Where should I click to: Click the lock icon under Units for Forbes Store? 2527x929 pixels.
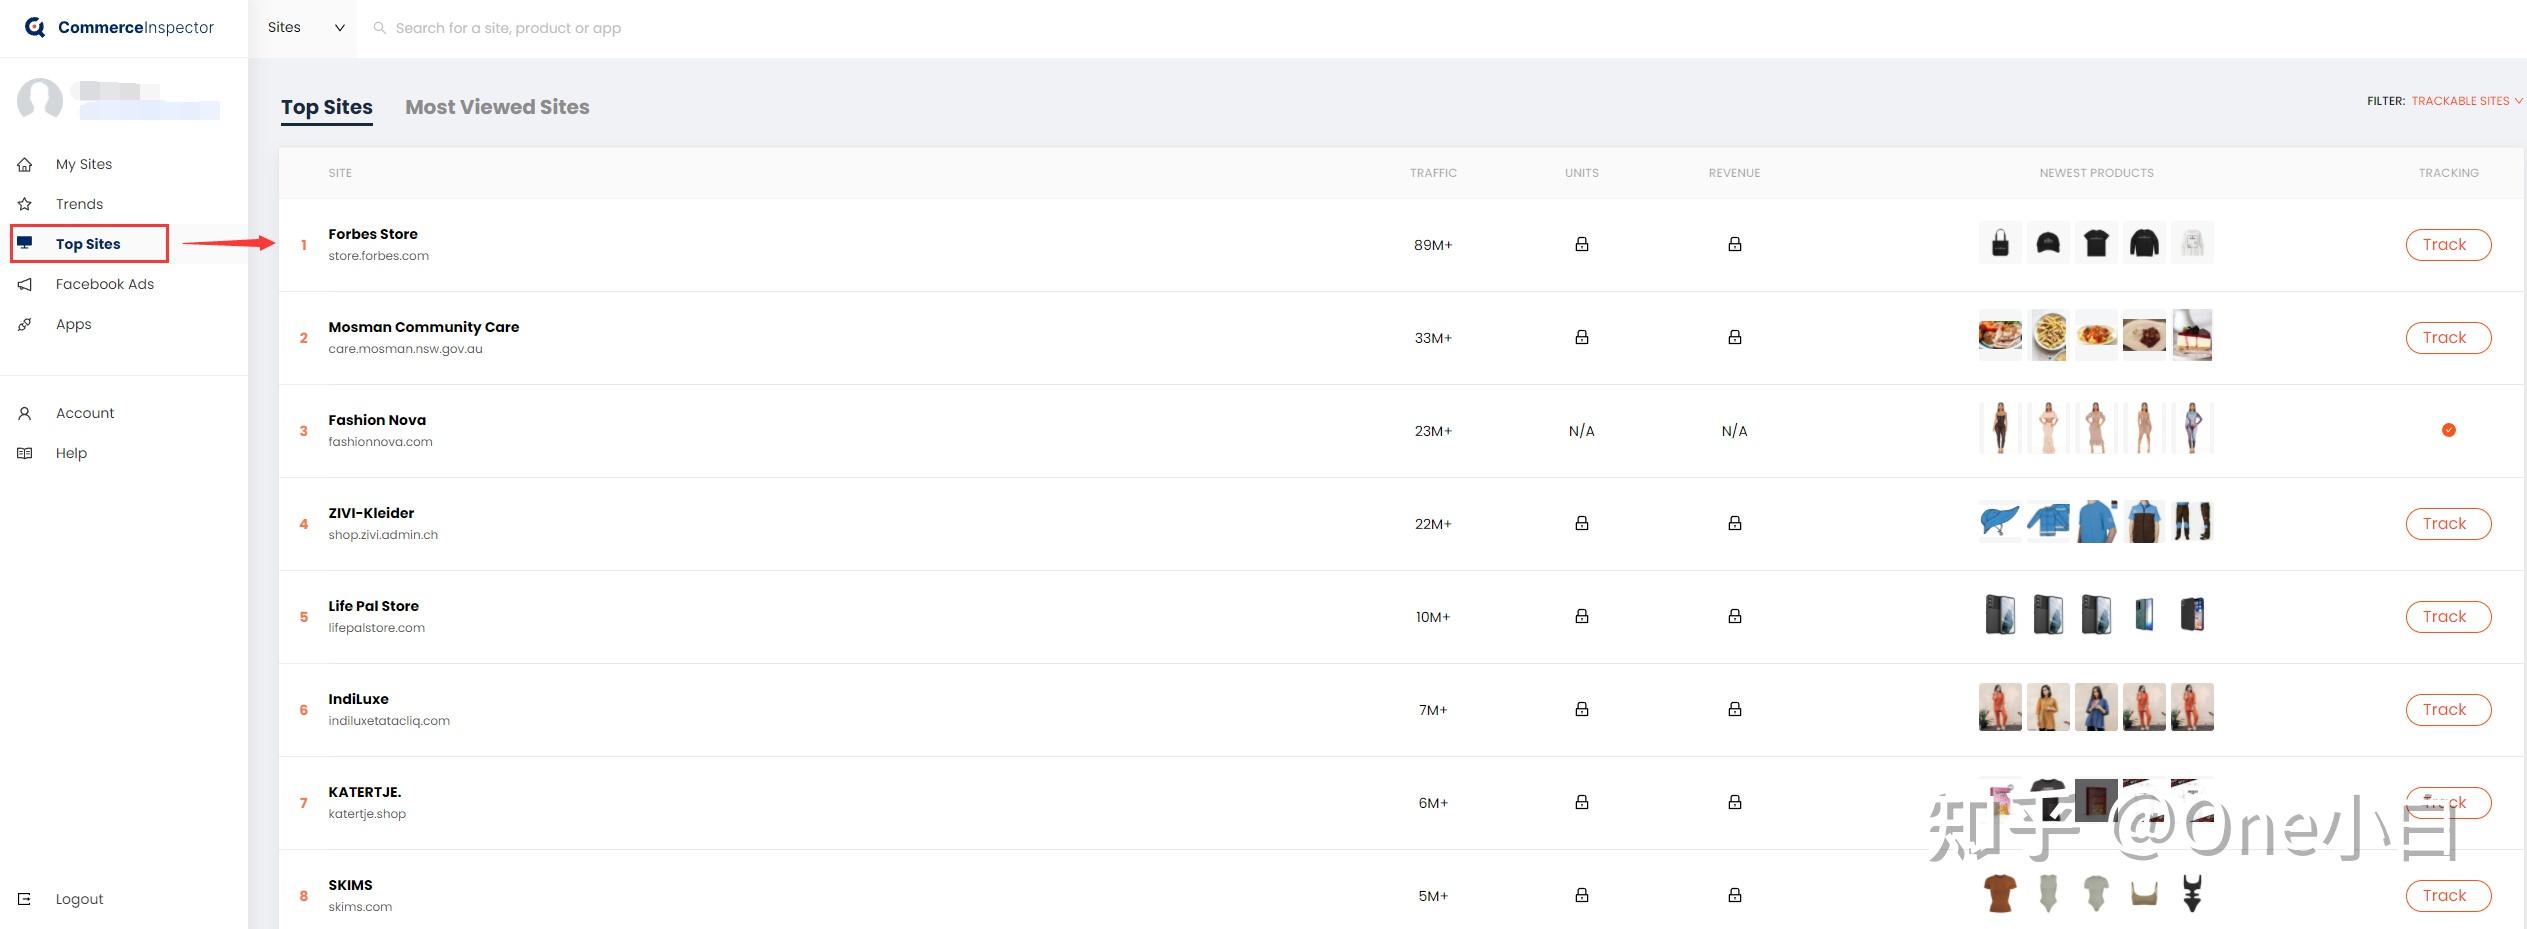pyautogui.click(x=1581, y=244)
